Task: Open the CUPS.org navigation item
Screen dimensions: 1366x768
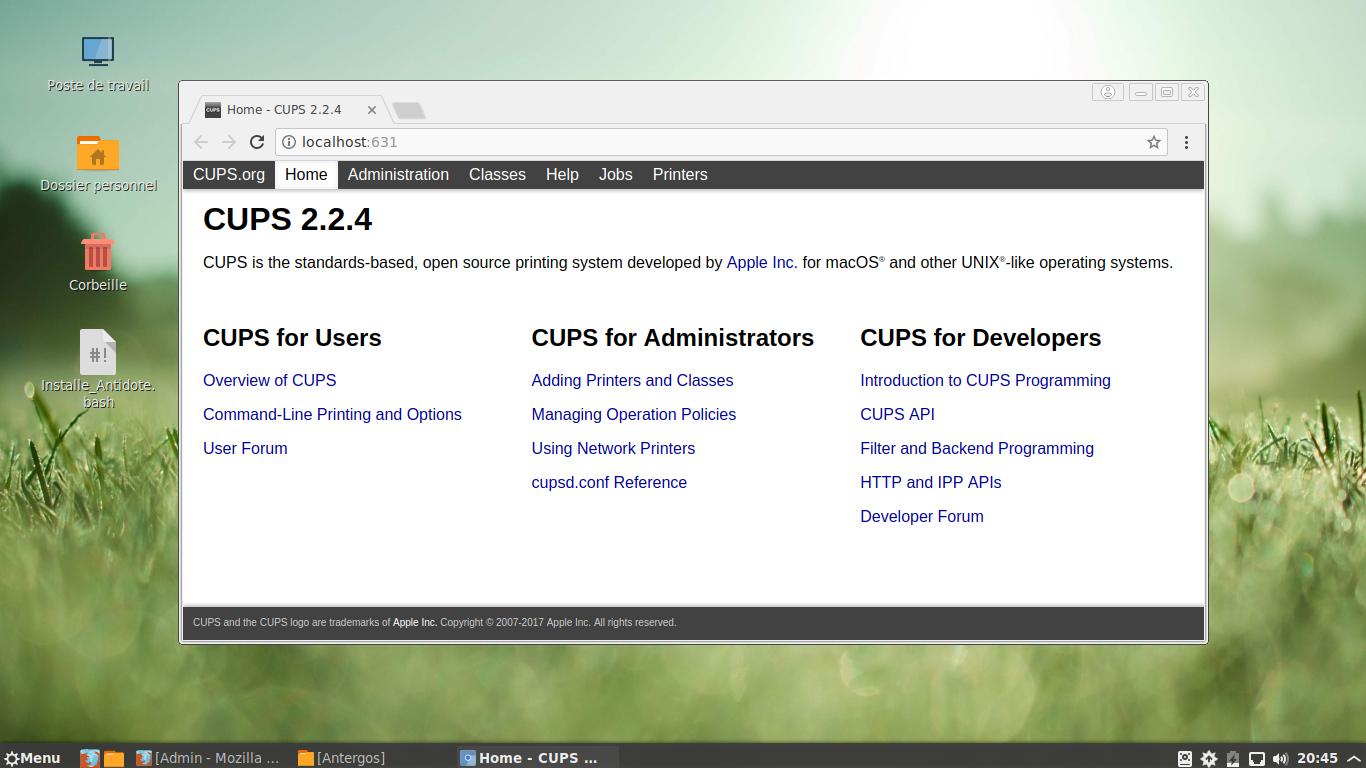Action: point(229,174)
